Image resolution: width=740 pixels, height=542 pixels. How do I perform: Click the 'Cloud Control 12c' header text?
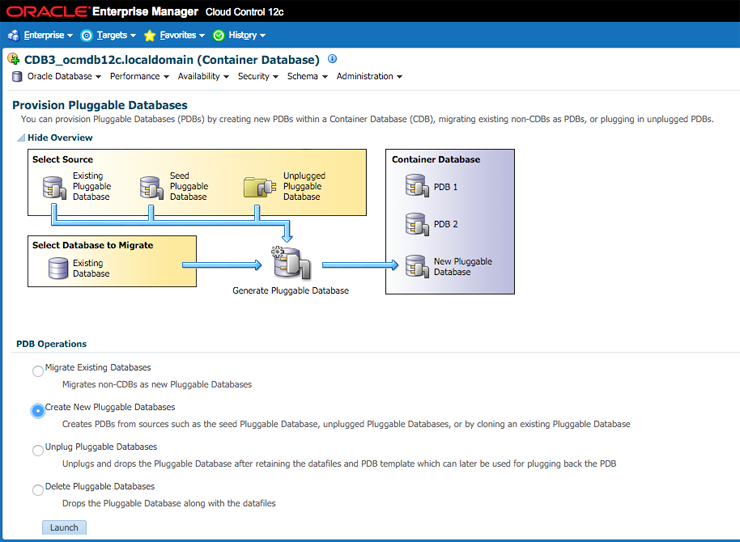click(x=244, y=12)
